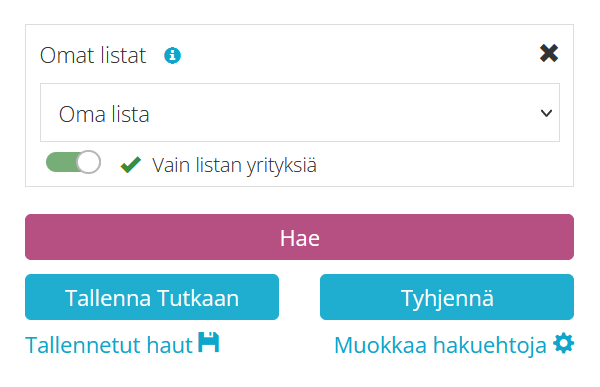Image resolution: width=600 pixels, height=387 pixels.
Task: Click the word haut in the saved searches link
Action: tap(170, 345)
